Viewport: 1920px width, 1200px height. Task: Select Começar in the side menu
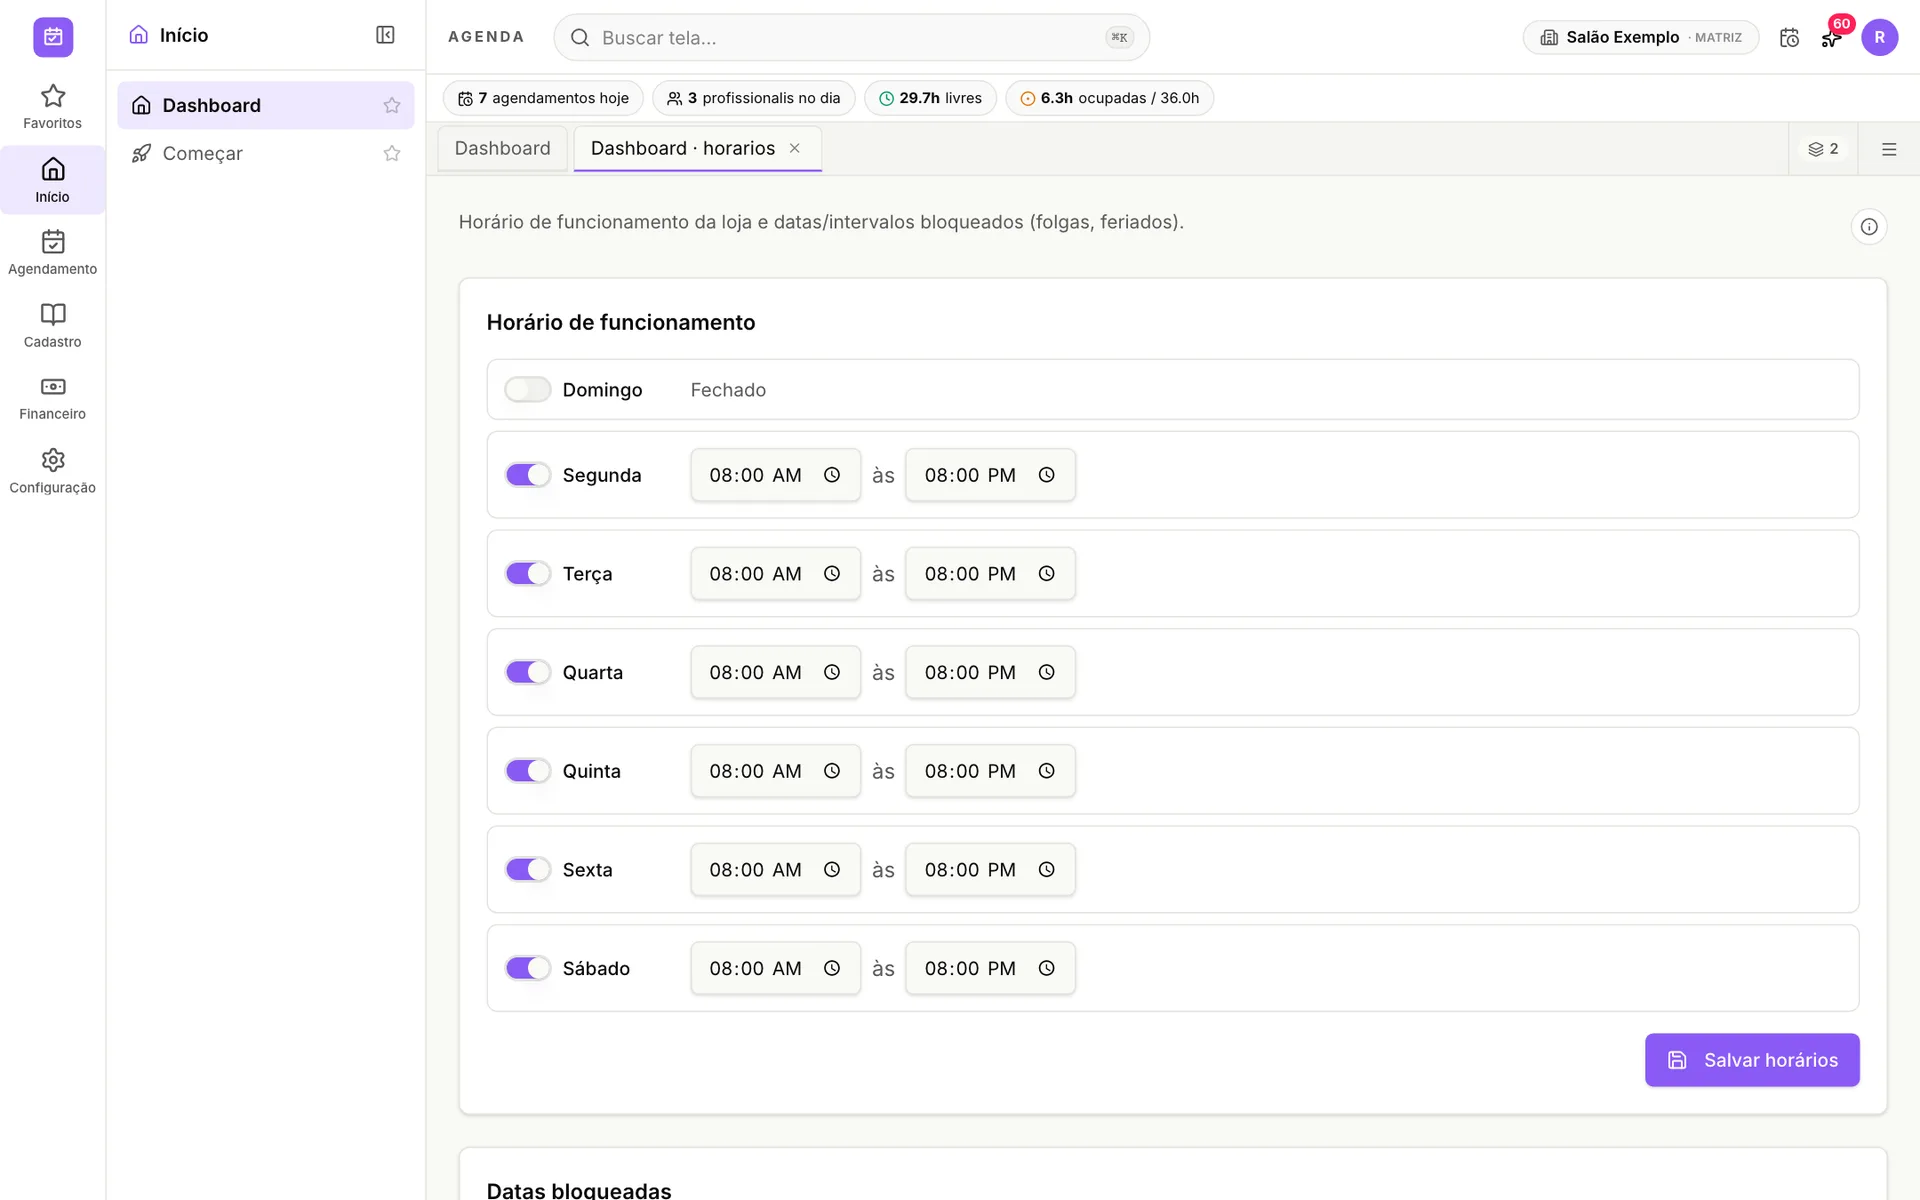click(265, 153)
